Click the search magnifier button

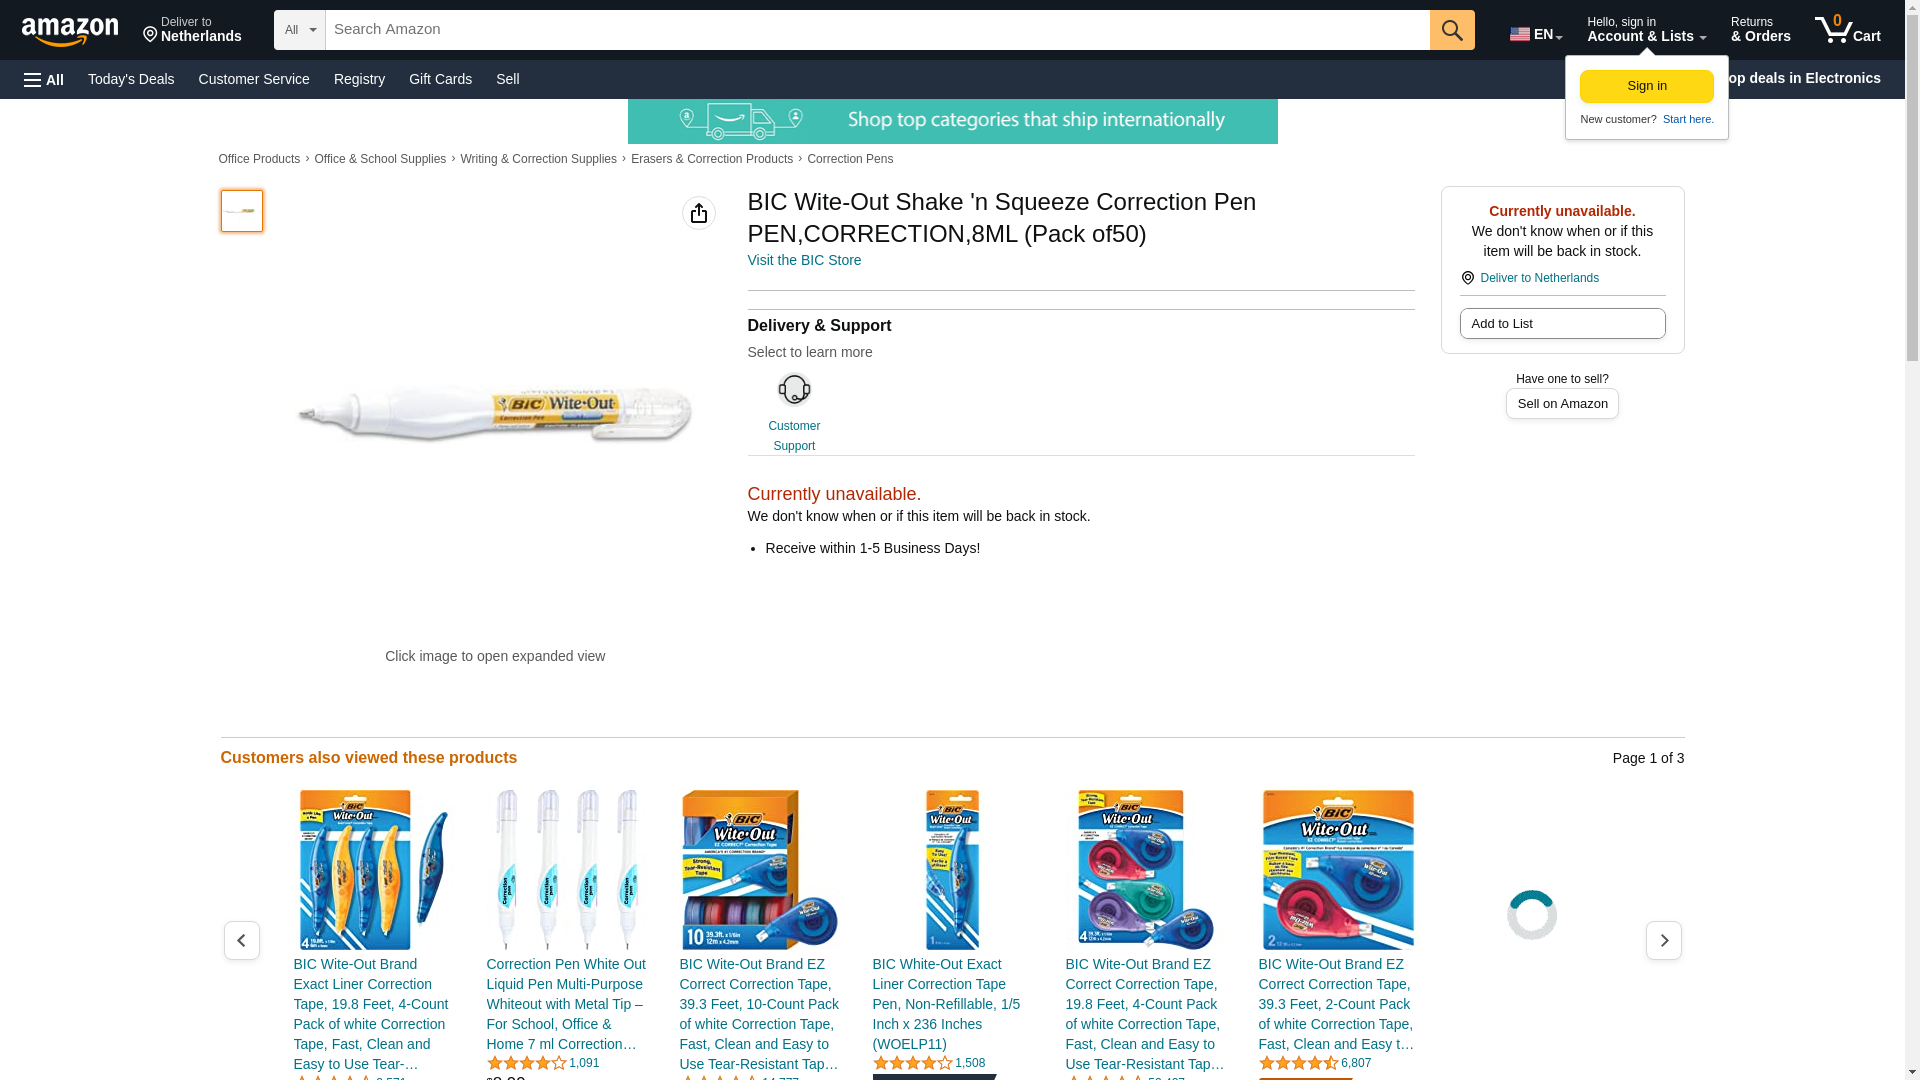[1452, 30]
